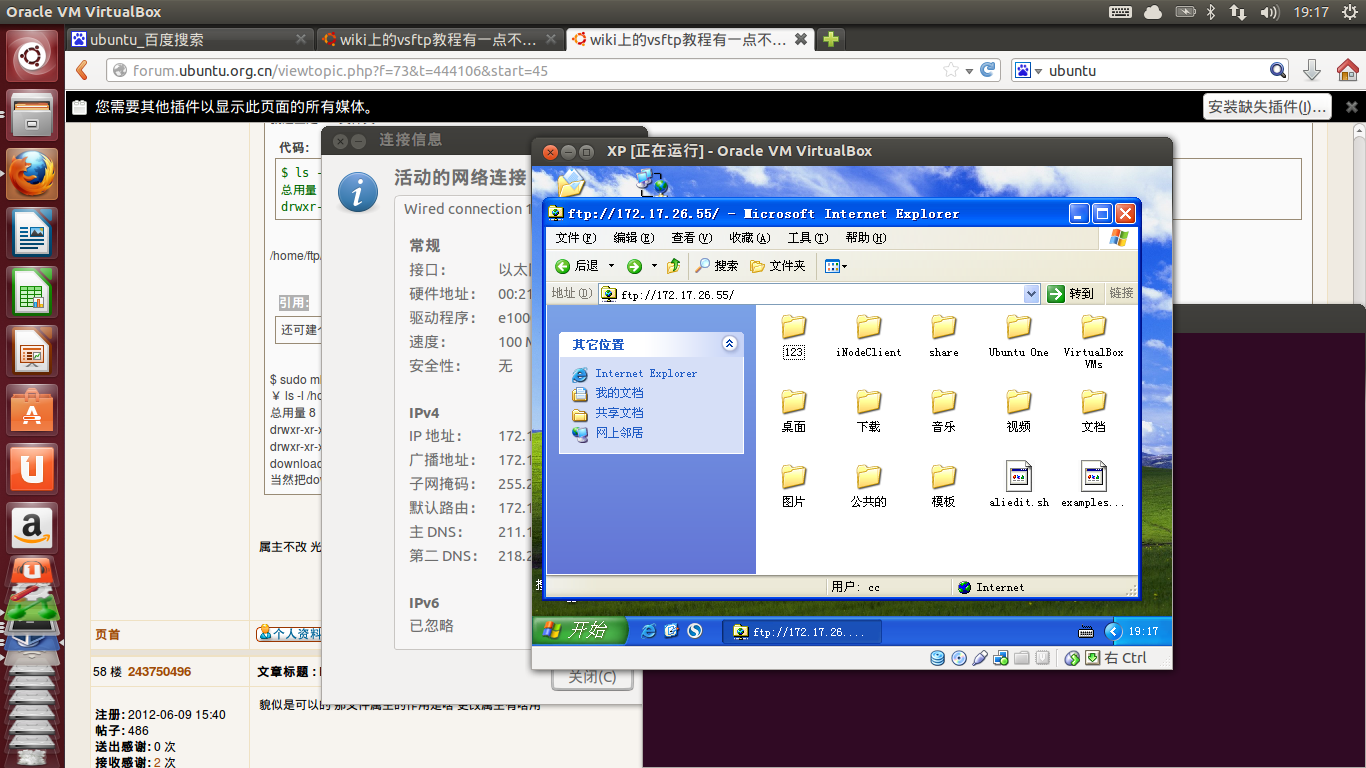
Task: Open the Files manager in the Ubuntu launcher
Action: [32, 117]
